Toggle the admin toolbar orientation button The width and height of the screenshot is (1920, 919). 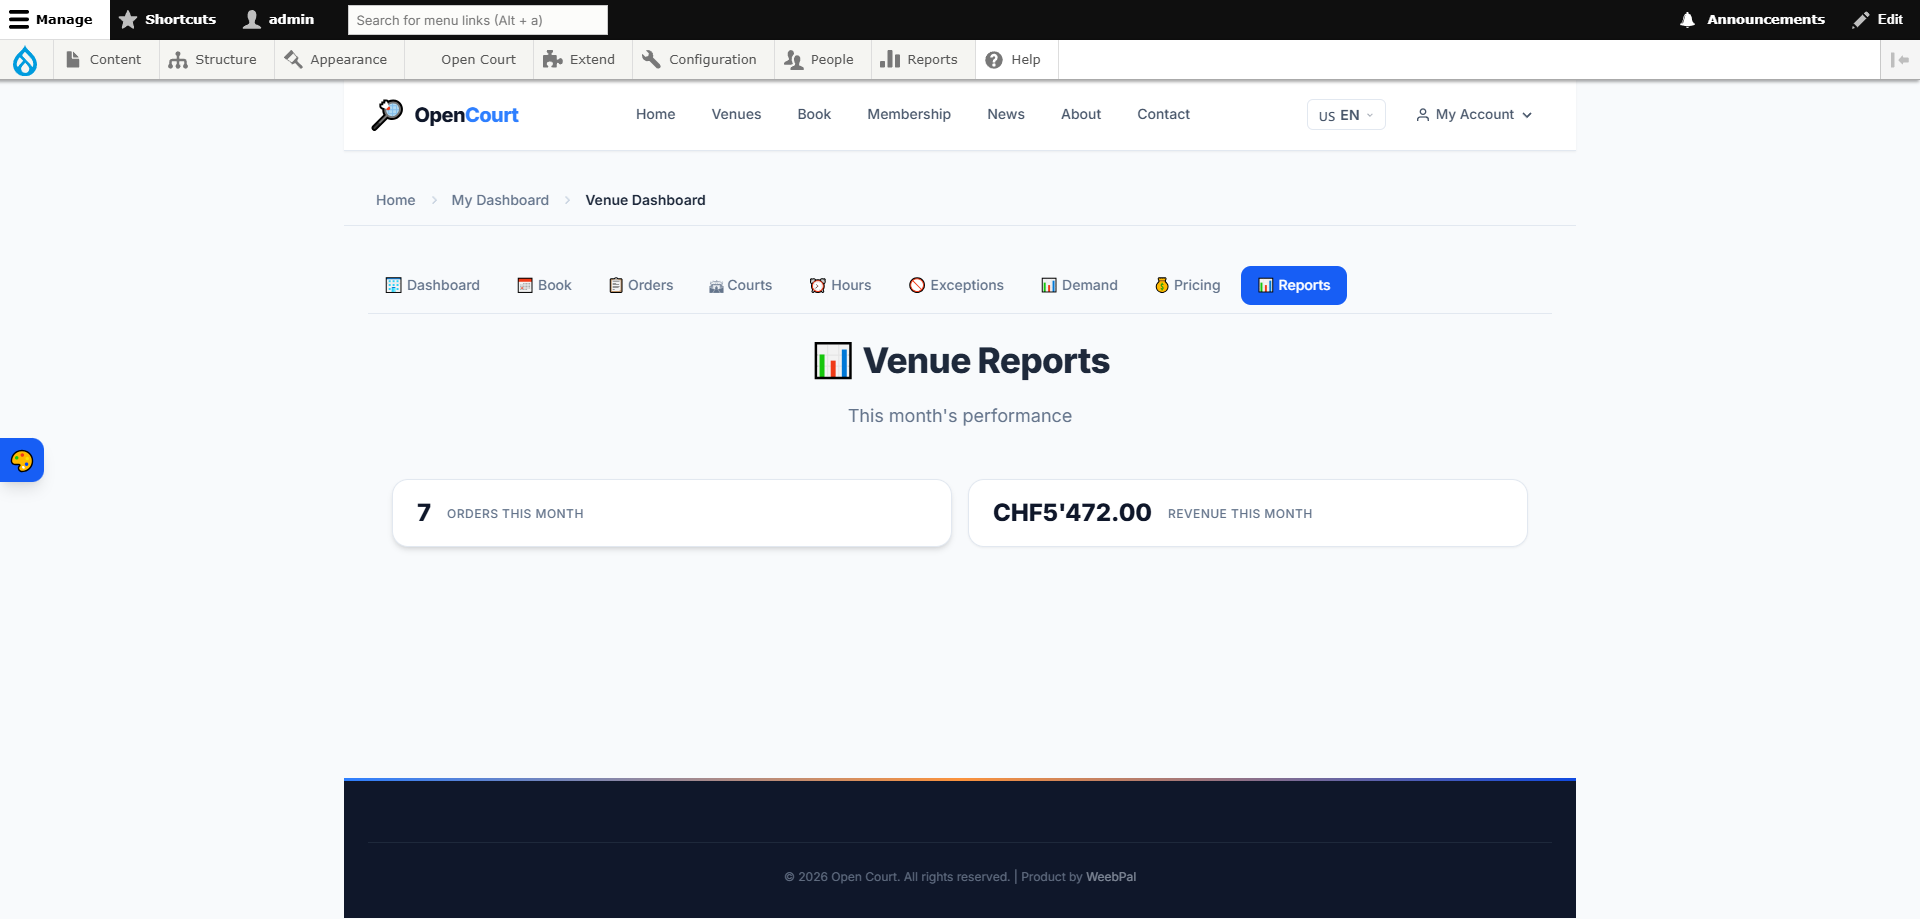coord(1900,60)
